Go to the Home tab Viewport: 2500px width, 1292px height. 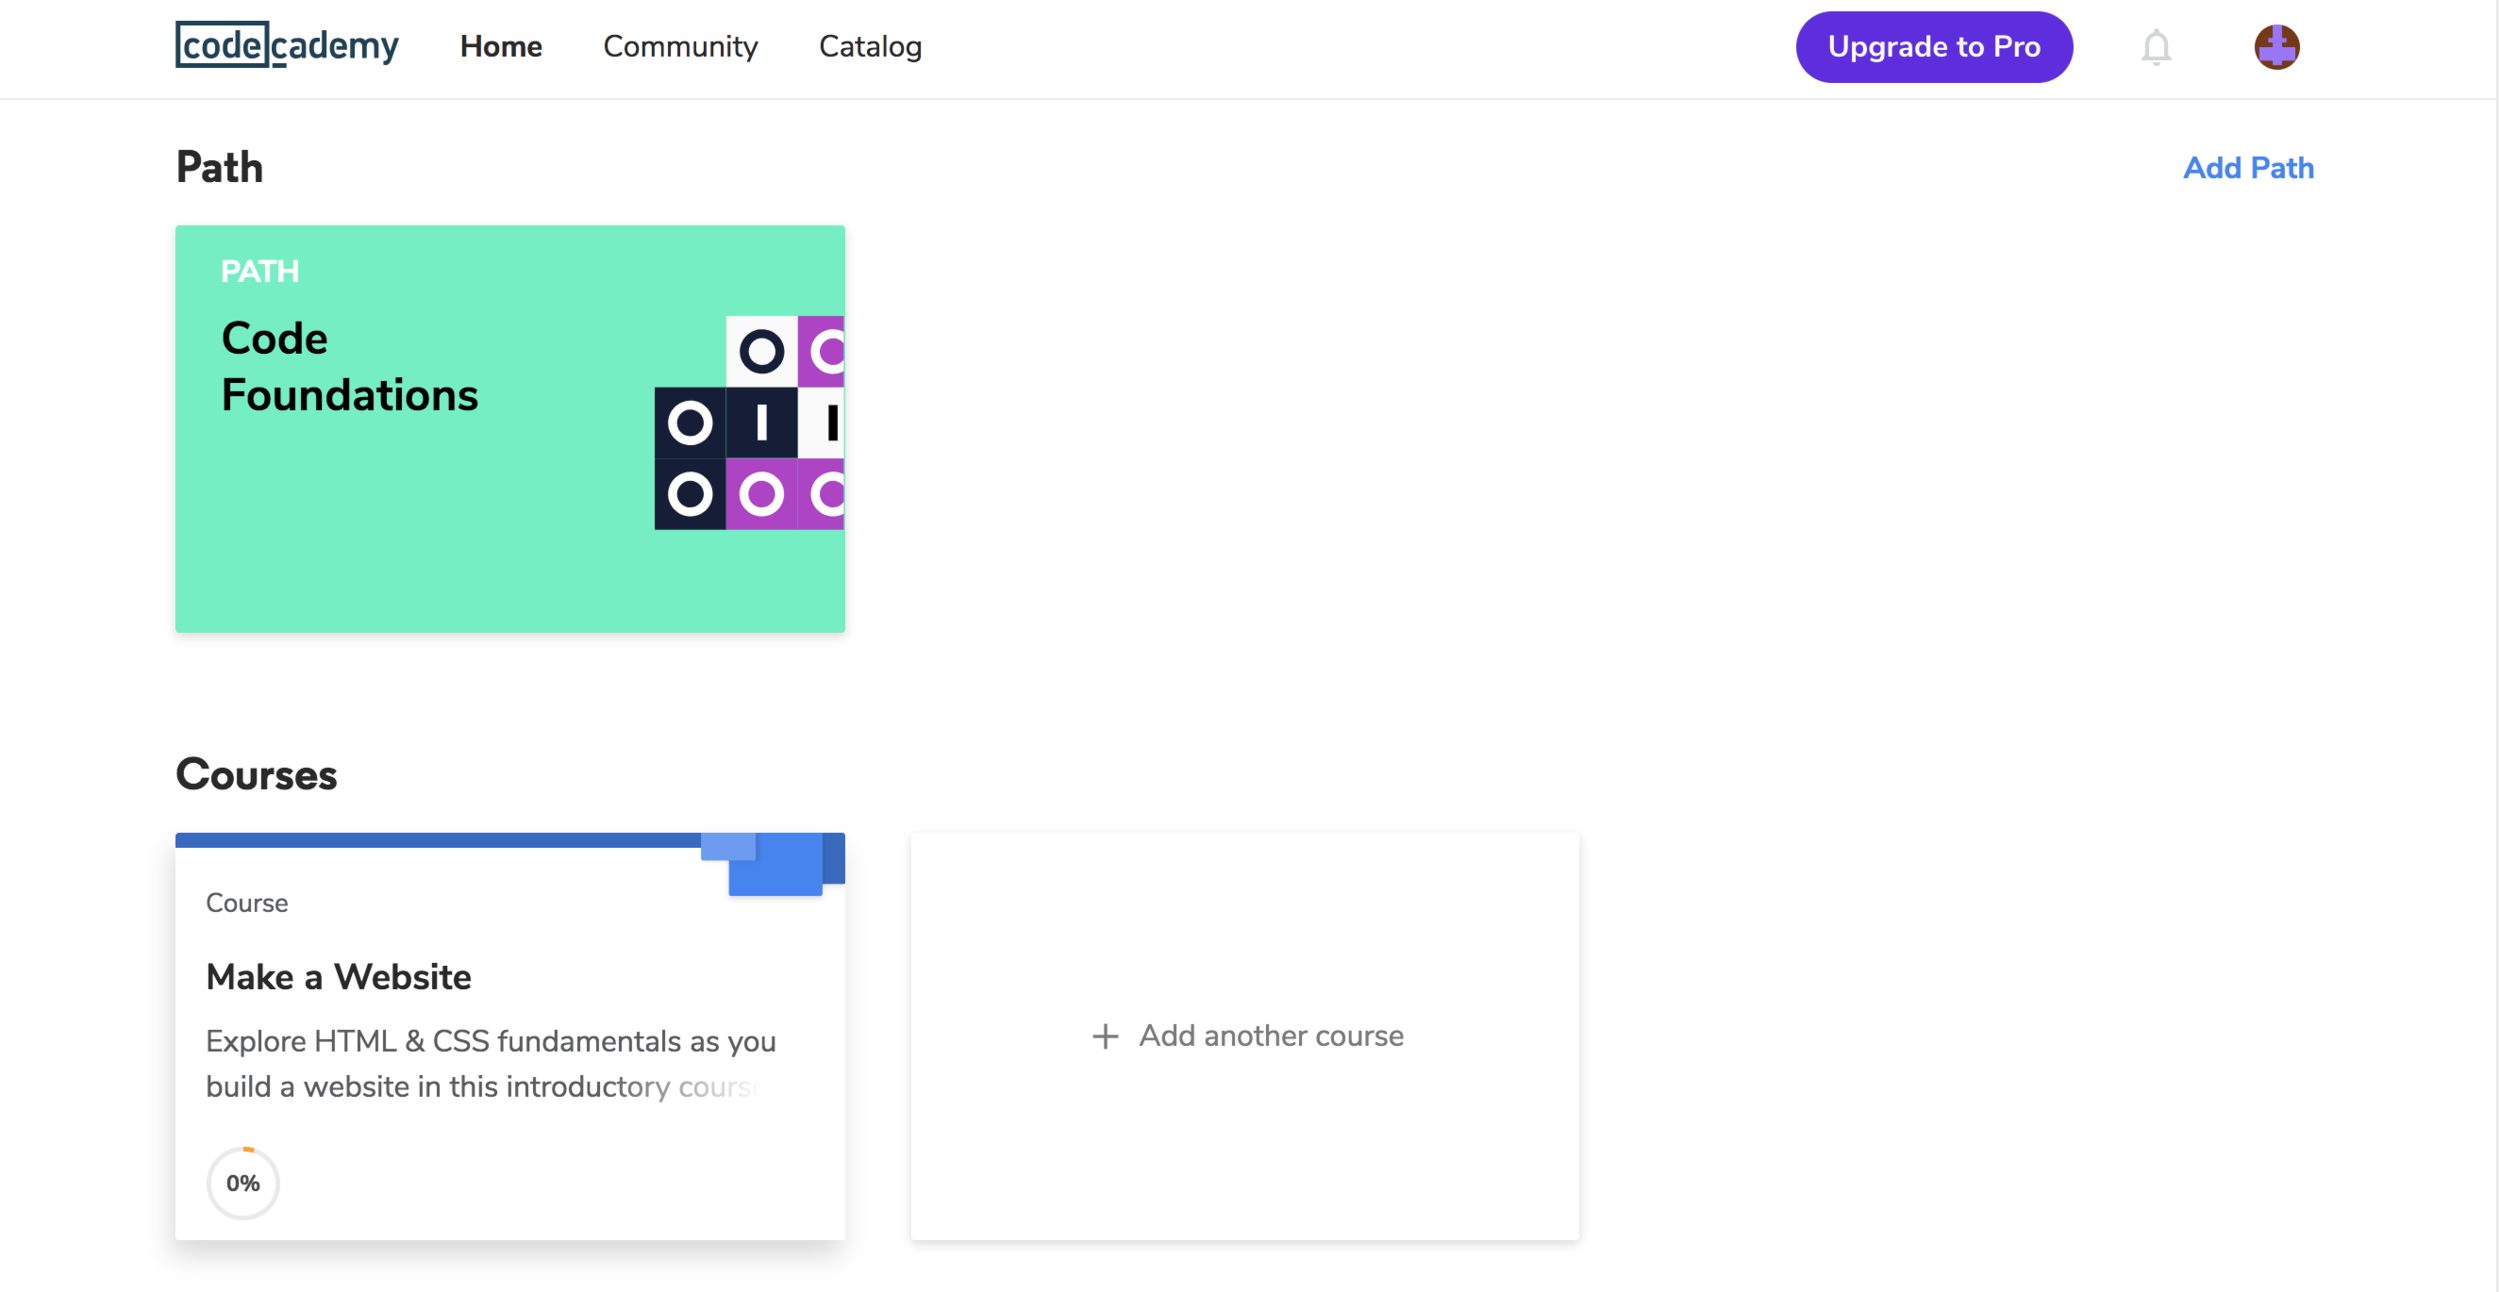tap(501, 47)
